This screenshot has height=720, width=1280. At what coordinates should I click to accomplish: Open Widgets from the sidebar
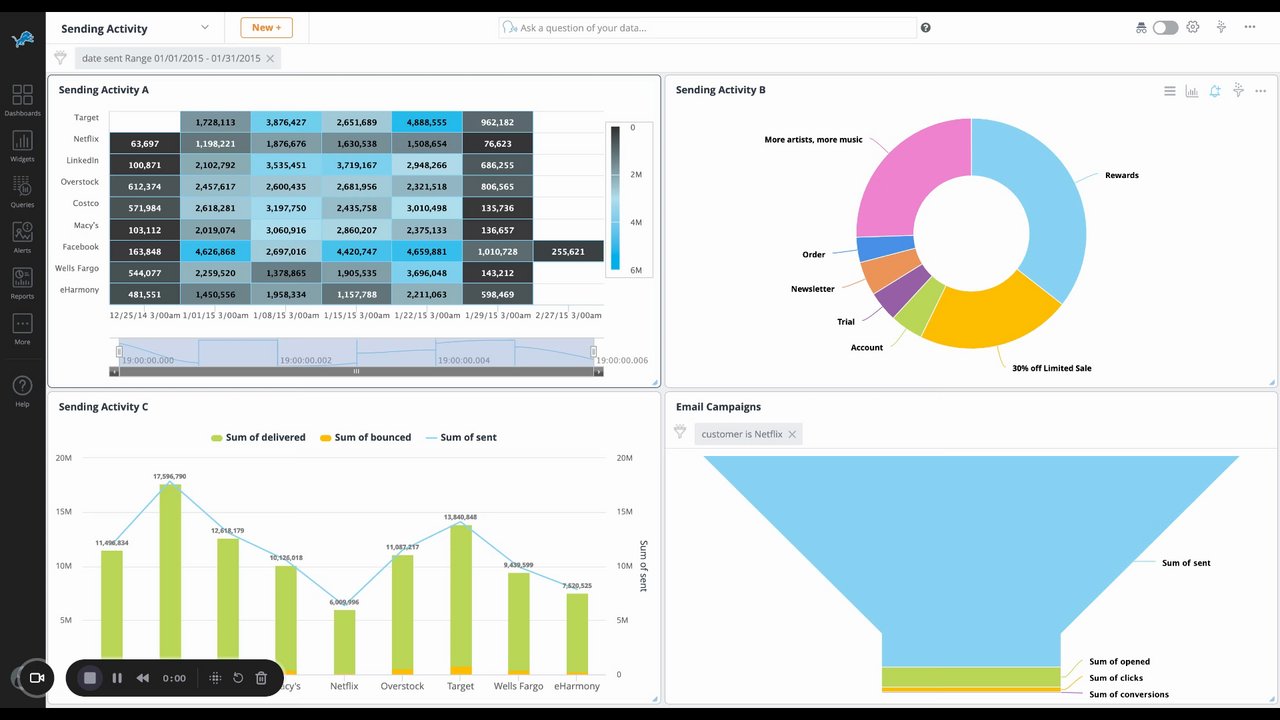click(x=22, y=146)
